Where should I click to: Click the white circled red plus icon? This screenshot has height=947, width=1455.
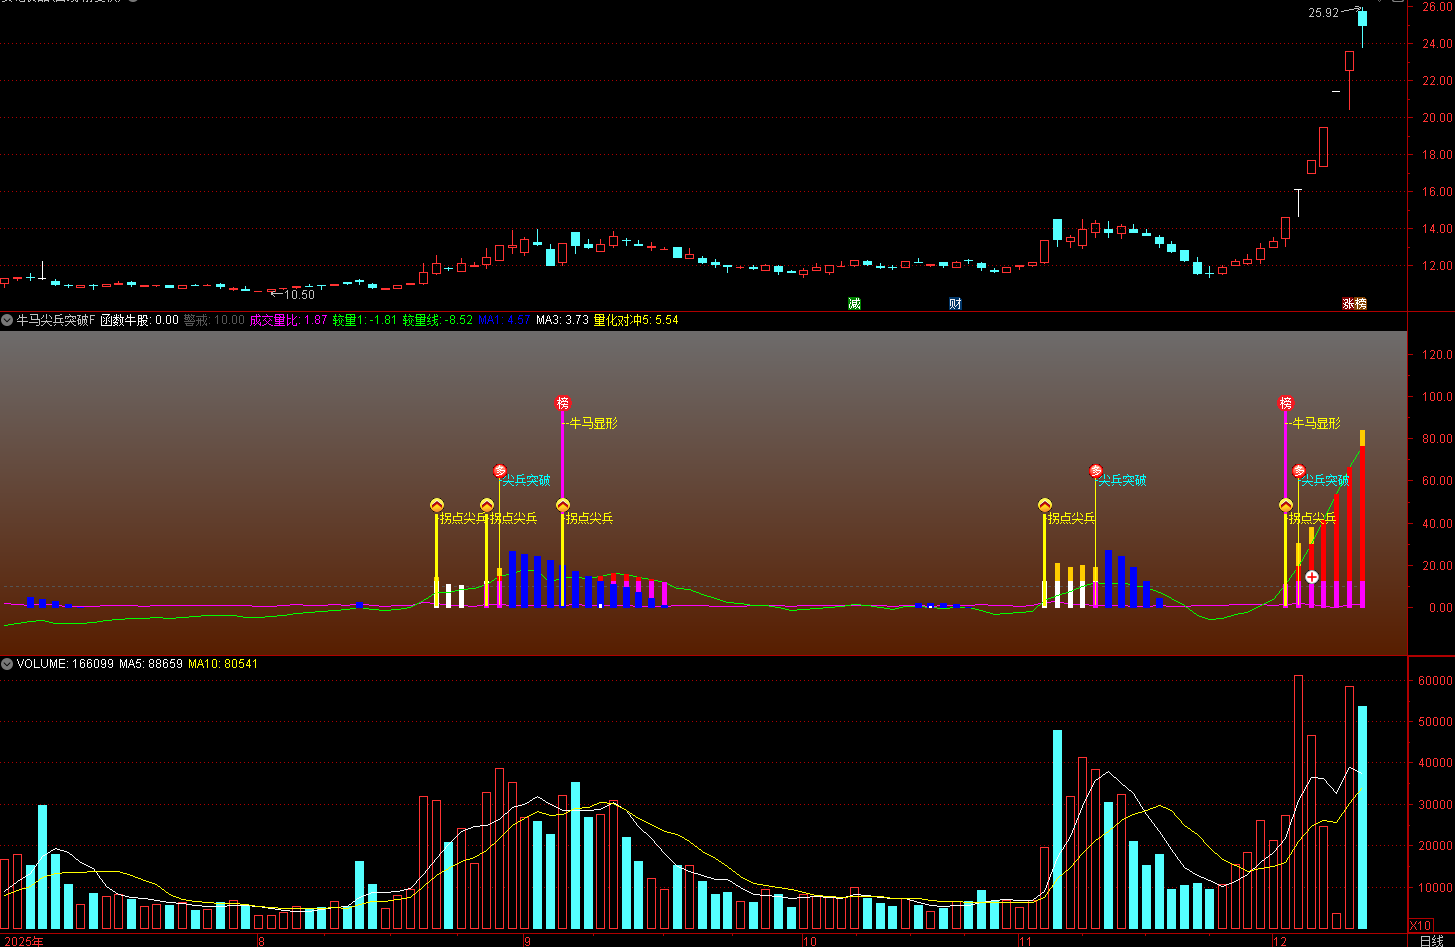(1312, 577)
